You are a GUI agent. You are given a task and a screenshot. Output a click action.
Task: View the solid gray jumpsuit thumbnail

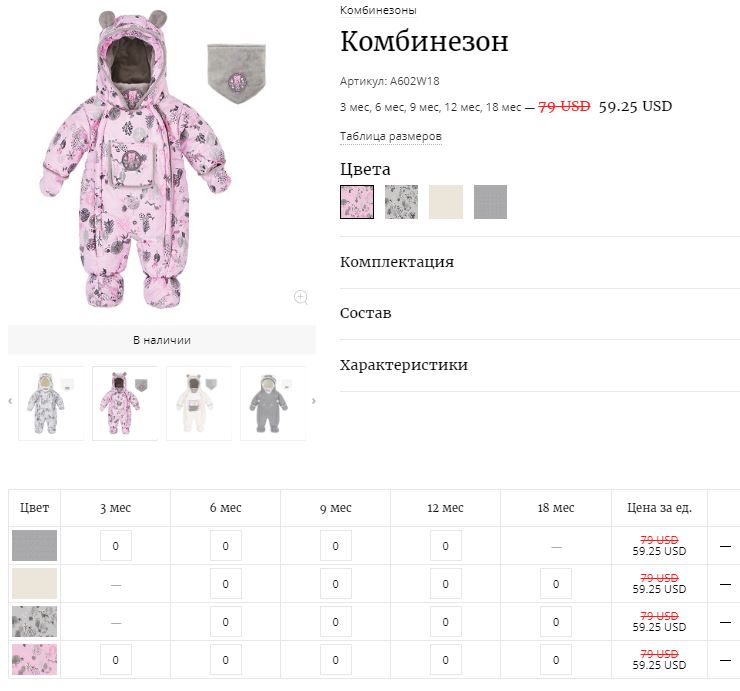click(272, 403)
